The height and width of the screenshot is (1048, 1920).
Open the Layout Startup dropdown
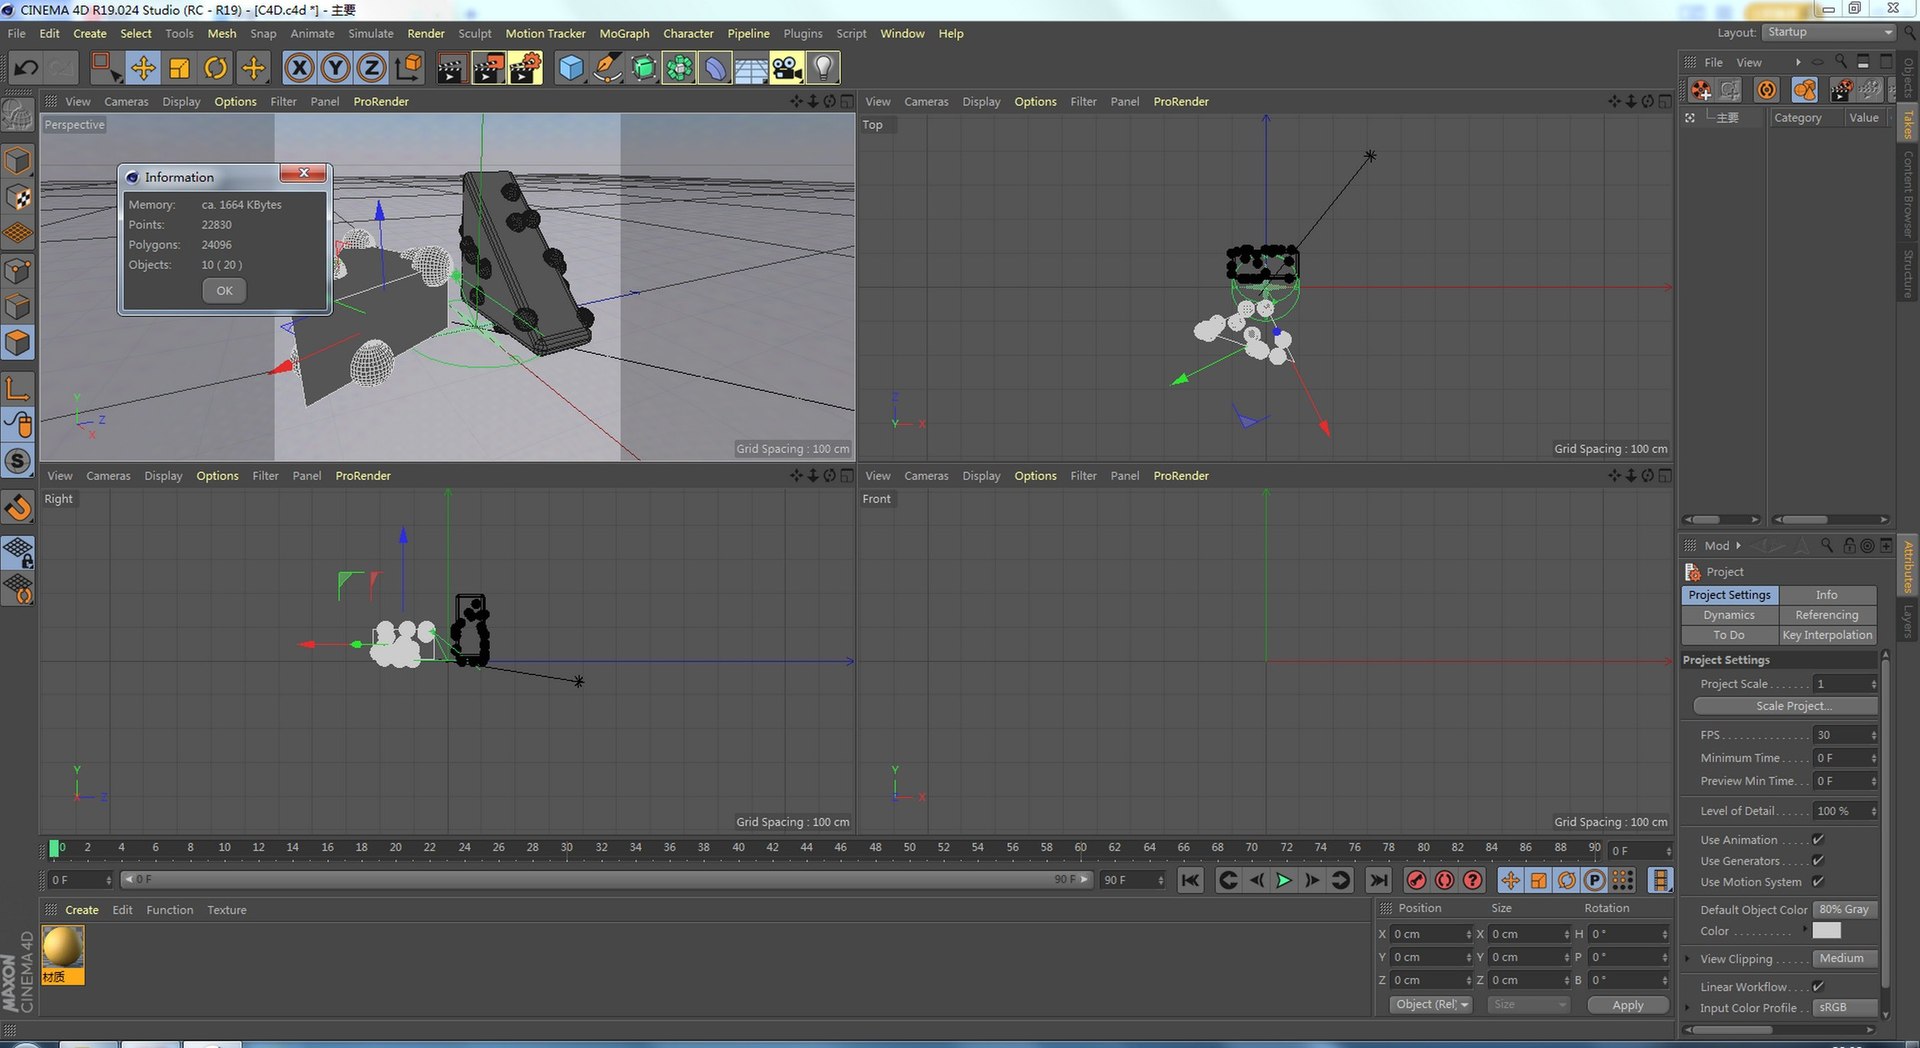(1829, 33)
